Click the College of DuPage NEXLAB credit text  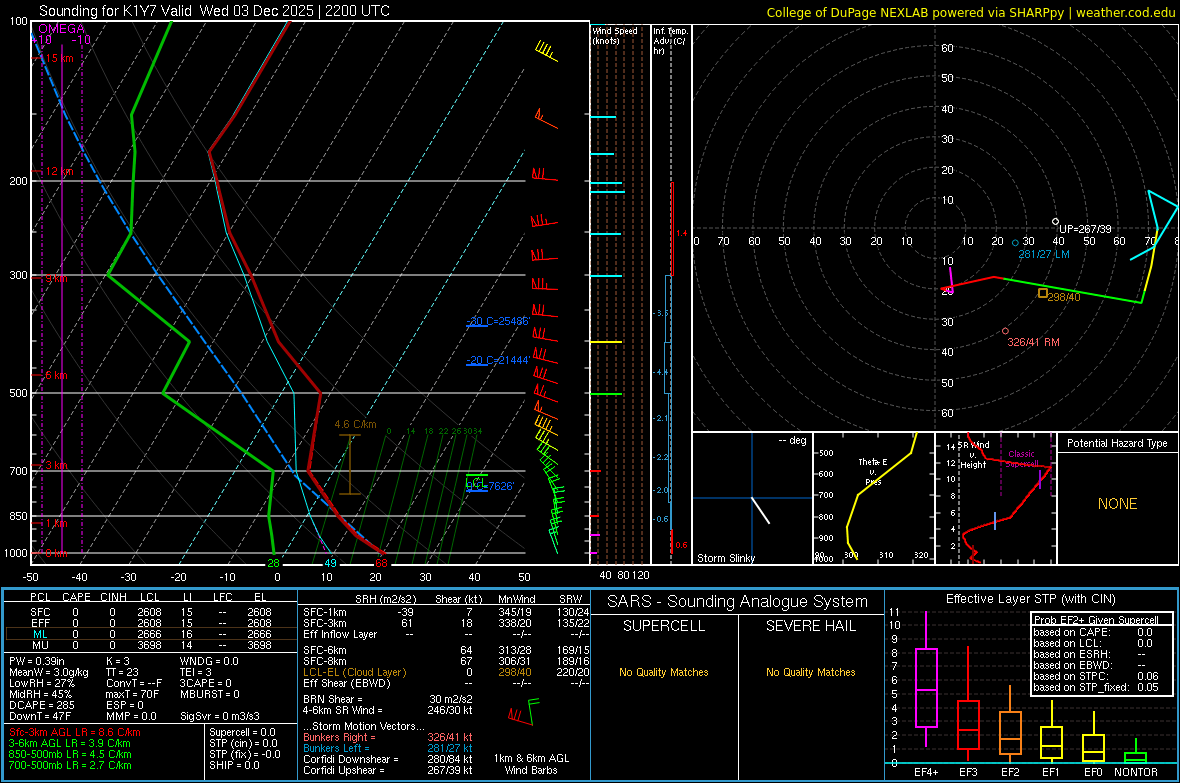coord(970,12)
